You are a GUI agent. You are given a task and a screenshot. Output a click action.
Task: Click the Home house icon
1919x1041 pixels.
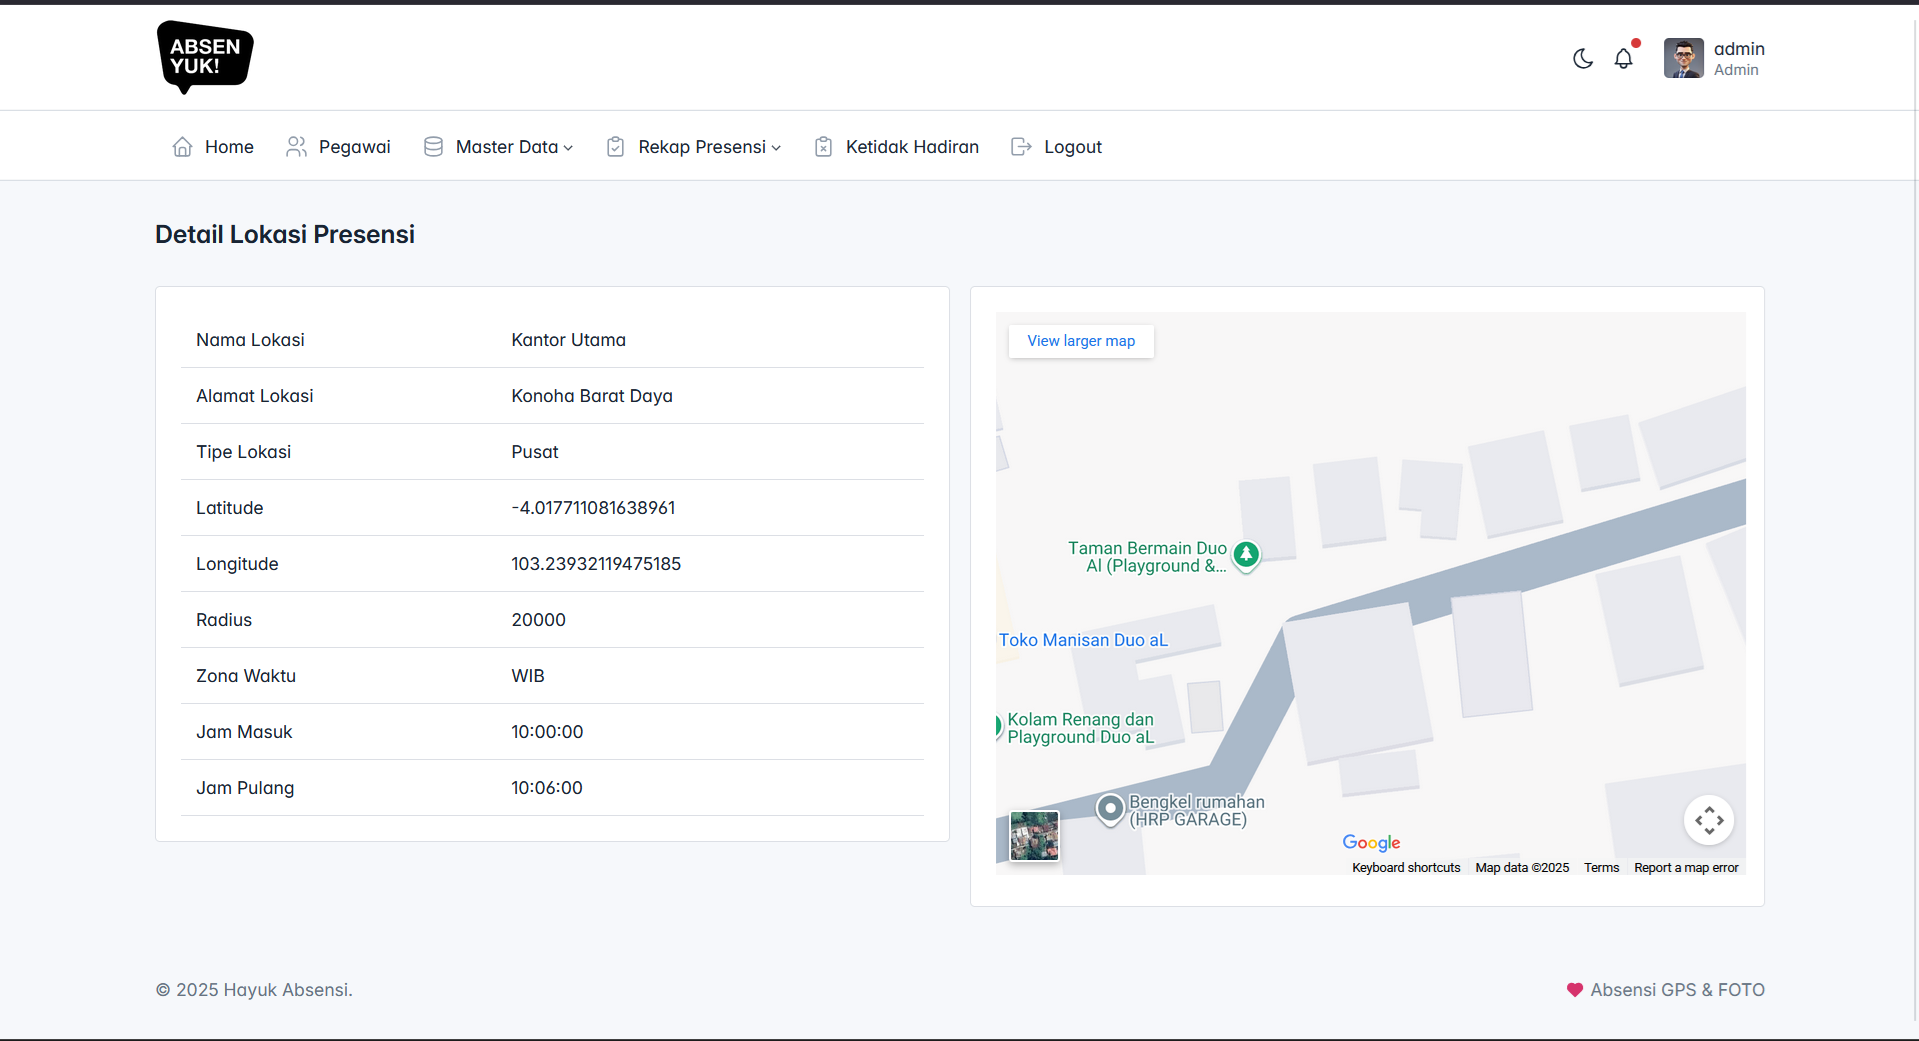[182, 147]
